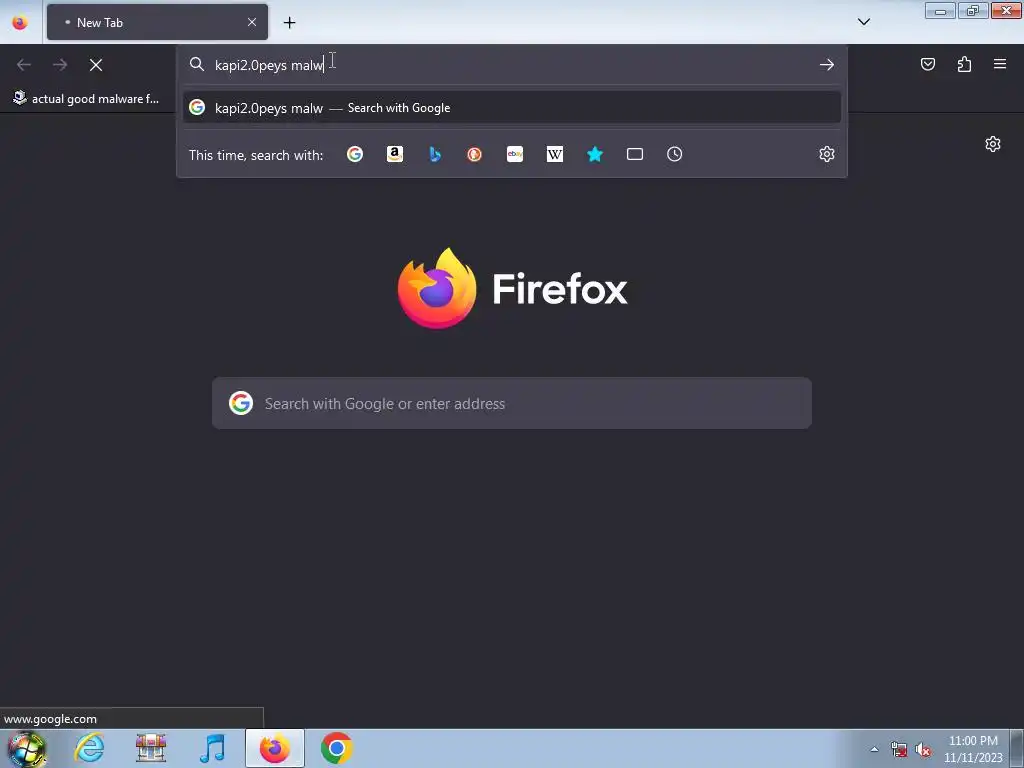Search open tabs using the tab icon

[x=635, y=154]
